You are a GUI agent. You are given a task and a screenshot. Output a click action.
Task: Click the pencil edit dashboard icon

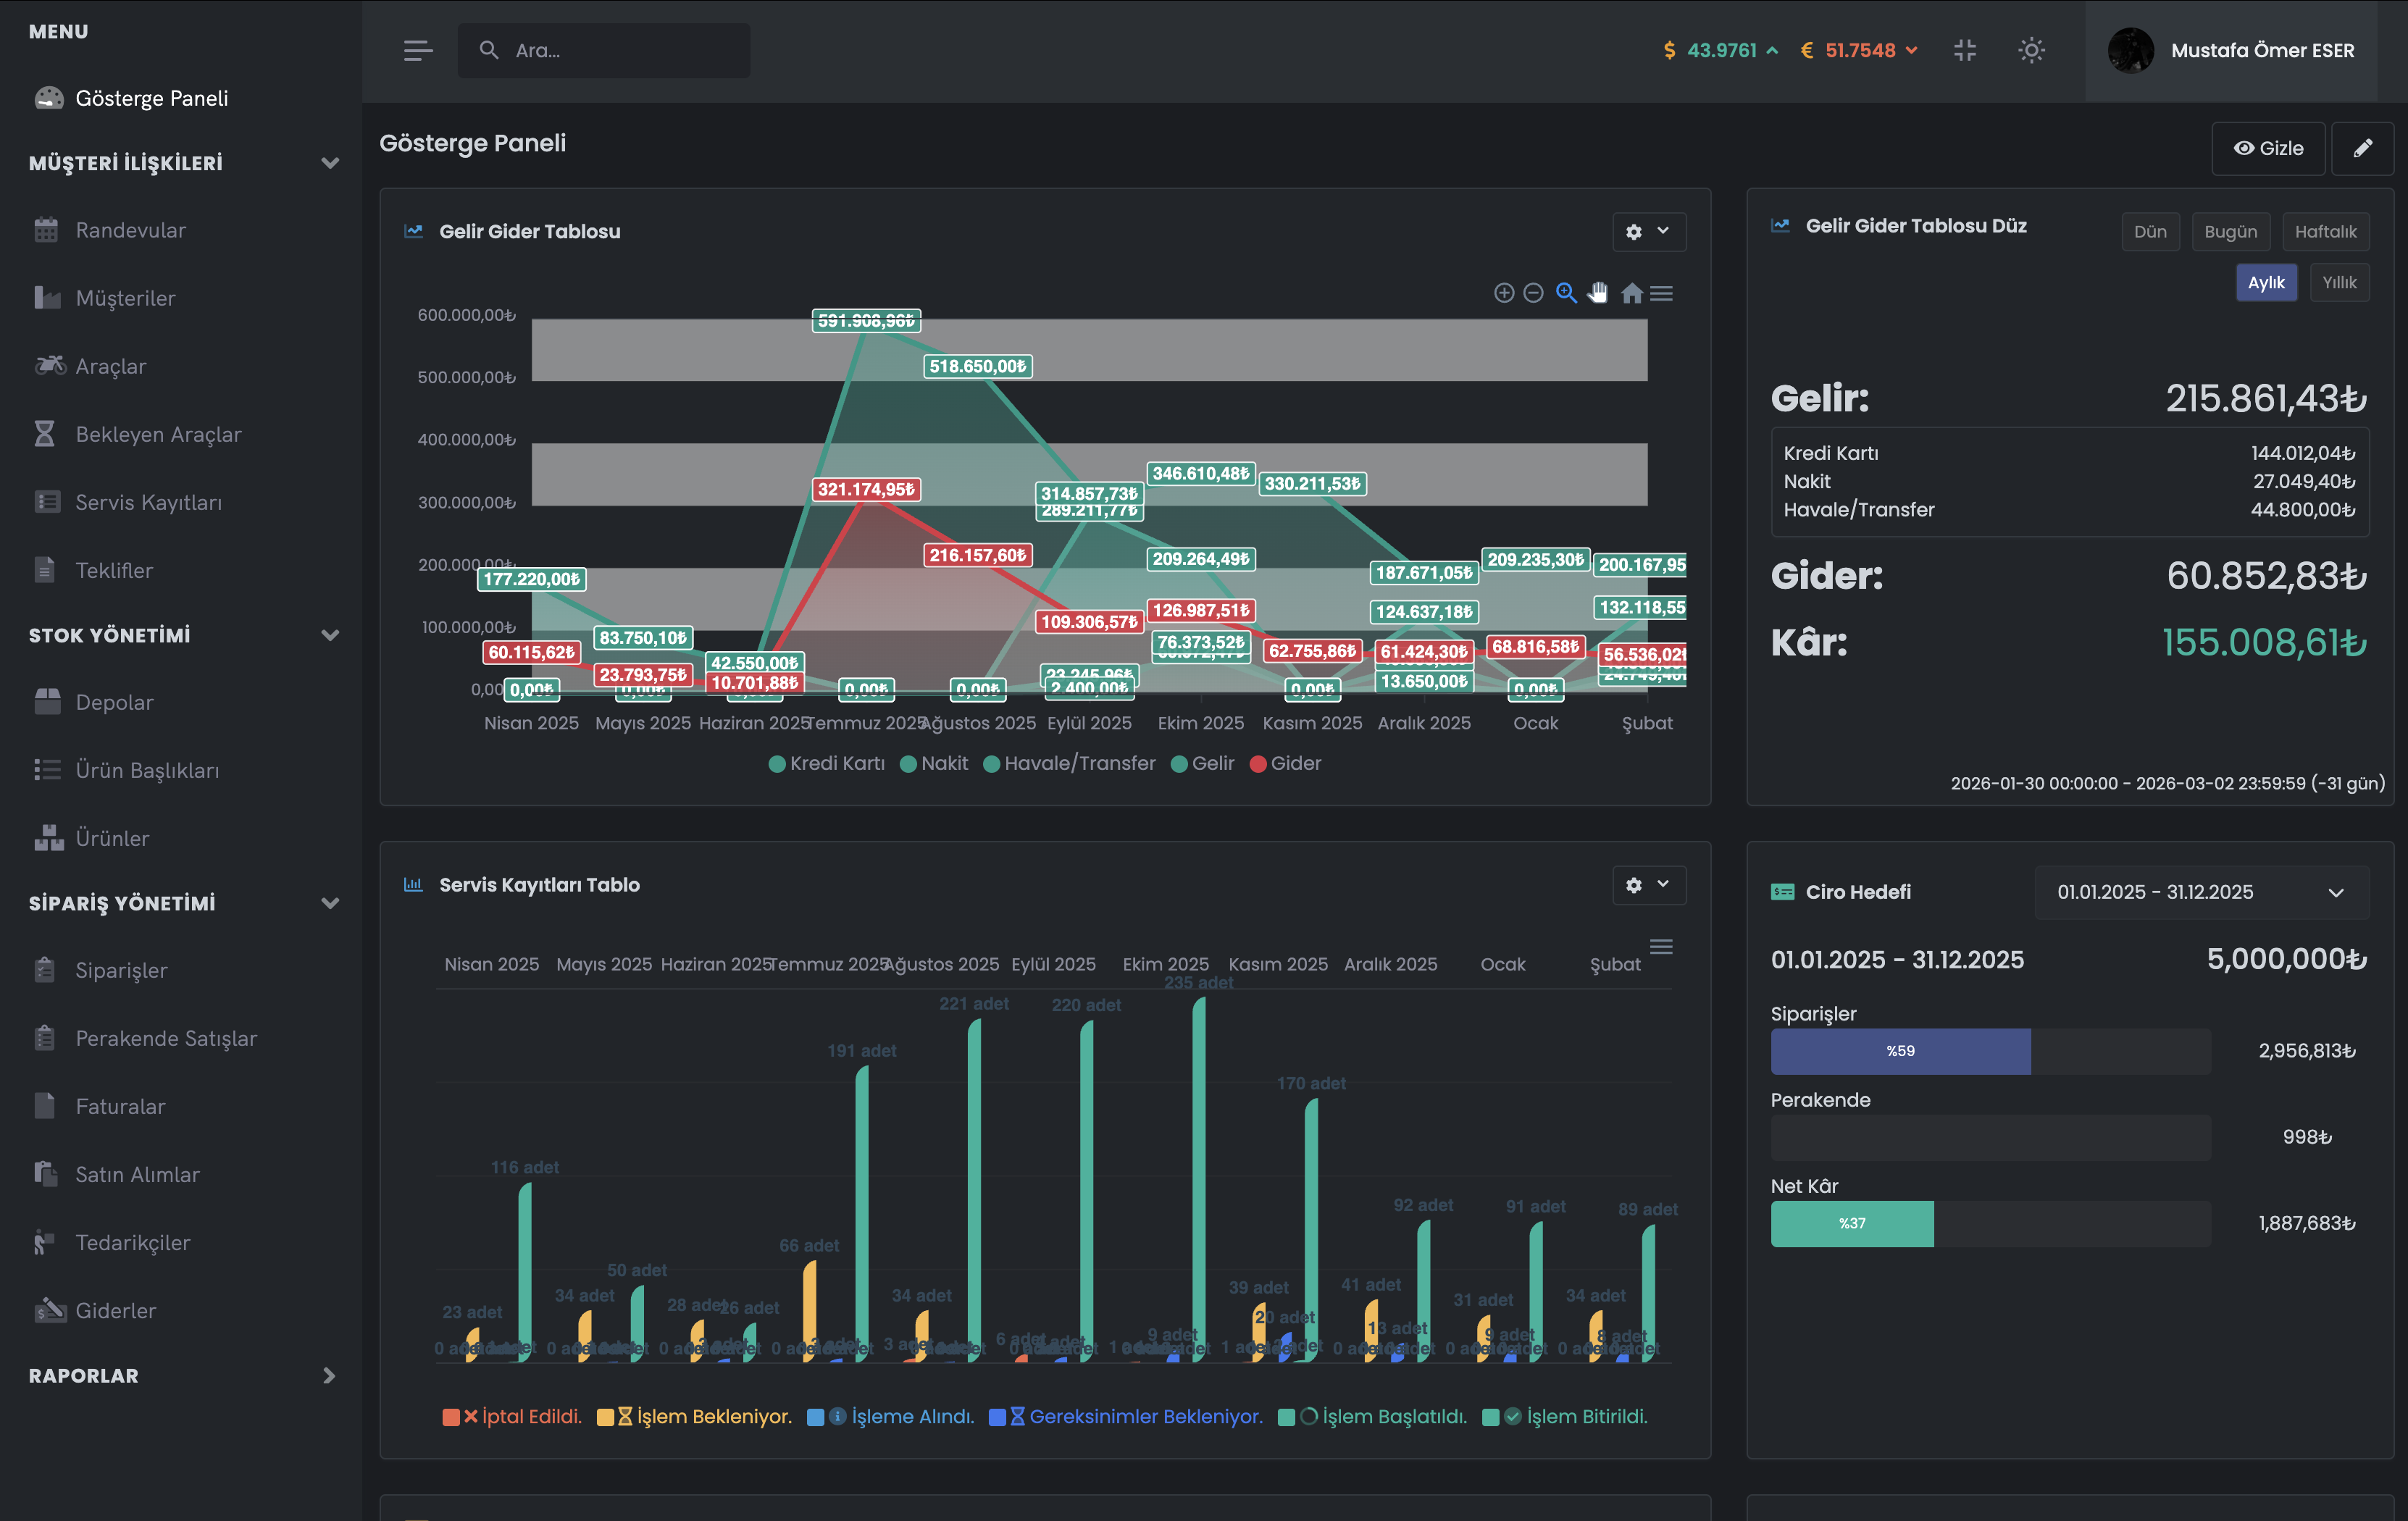[x=2362, y=148]
